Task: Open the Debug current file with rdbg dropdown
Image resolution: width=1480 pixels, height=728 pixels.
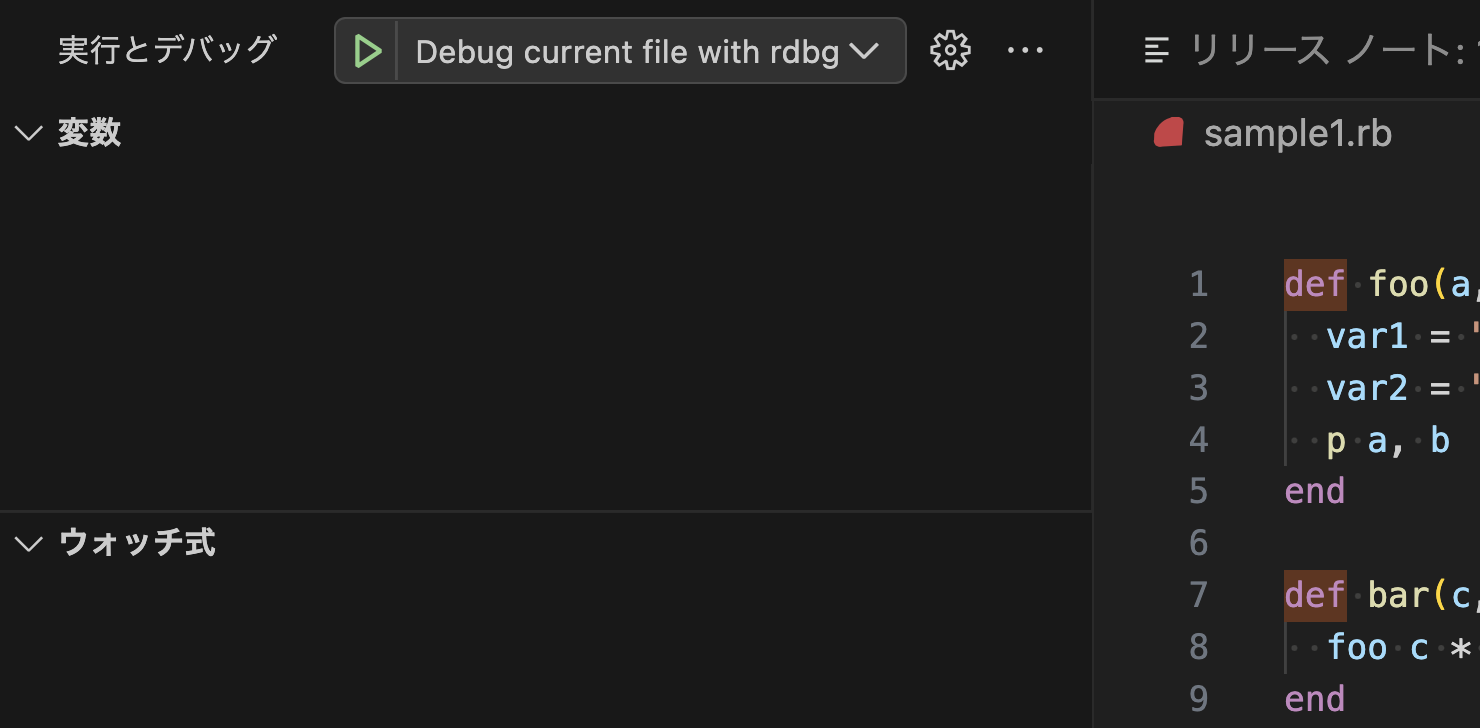Action: pyautogui.click(x=640, y=51)
